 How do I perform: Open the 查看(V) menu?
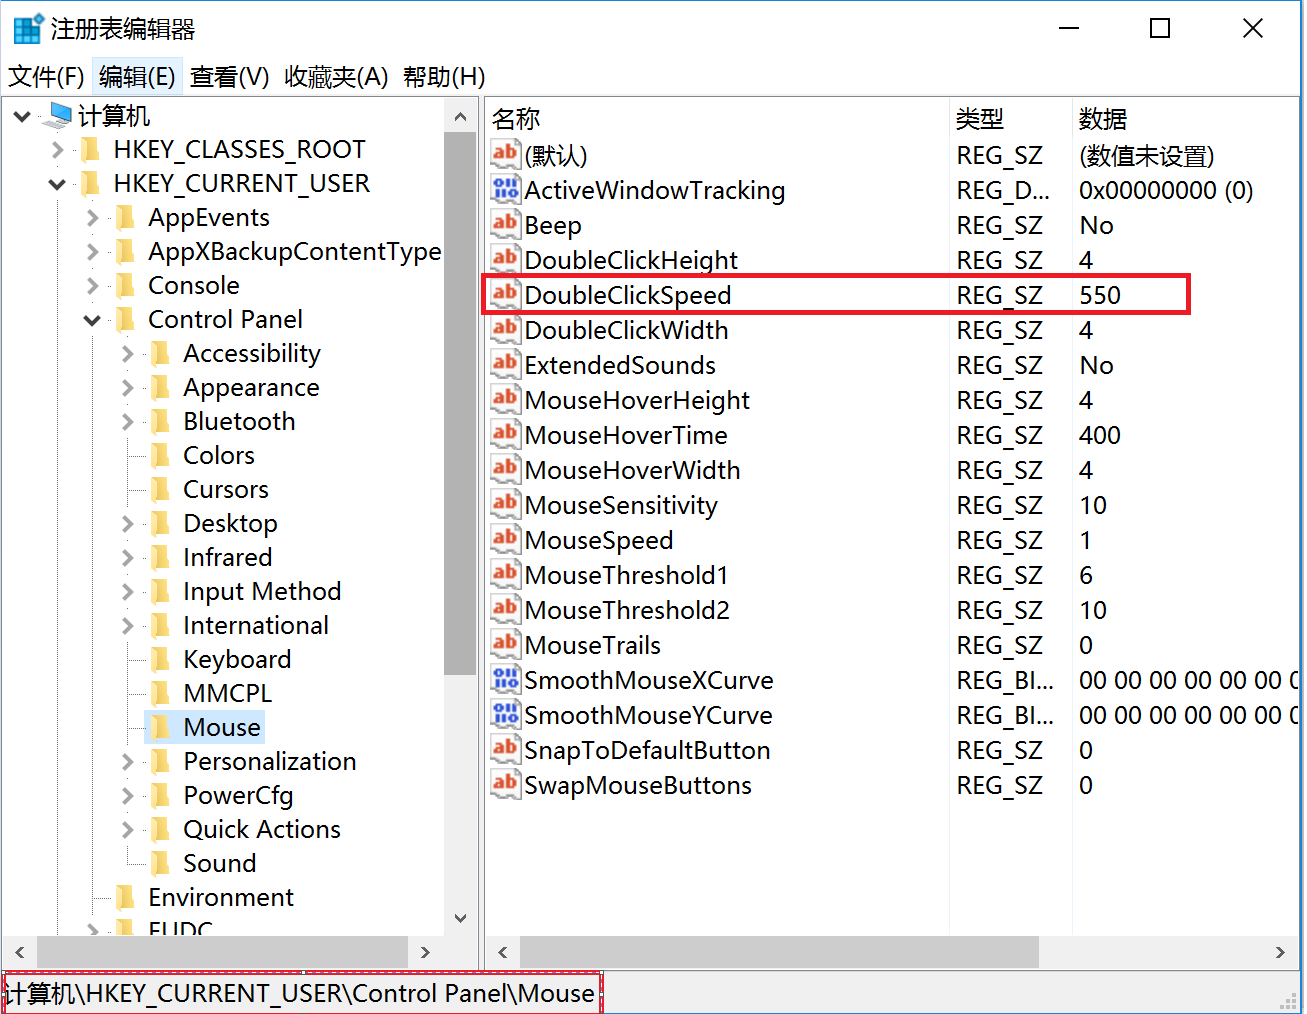point(228,76)
